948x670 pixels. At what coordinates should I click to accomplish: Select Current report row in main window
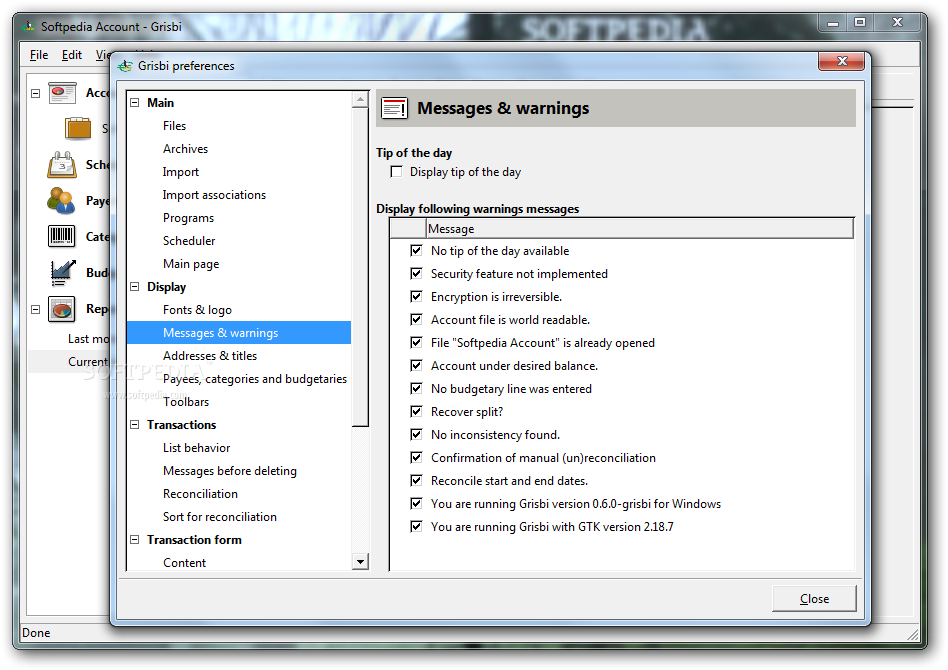click(70, 362)
